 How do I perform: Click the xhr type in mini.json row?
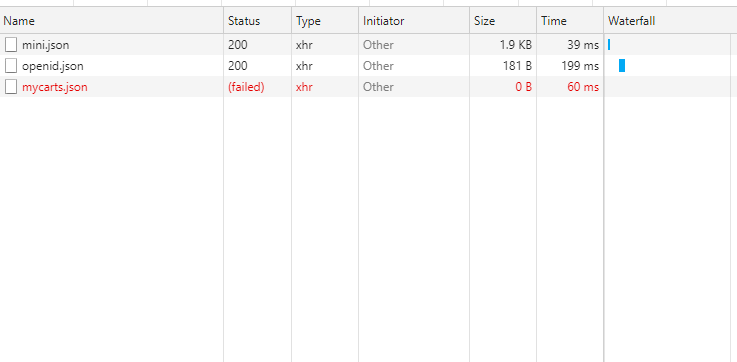coord(304,45)
